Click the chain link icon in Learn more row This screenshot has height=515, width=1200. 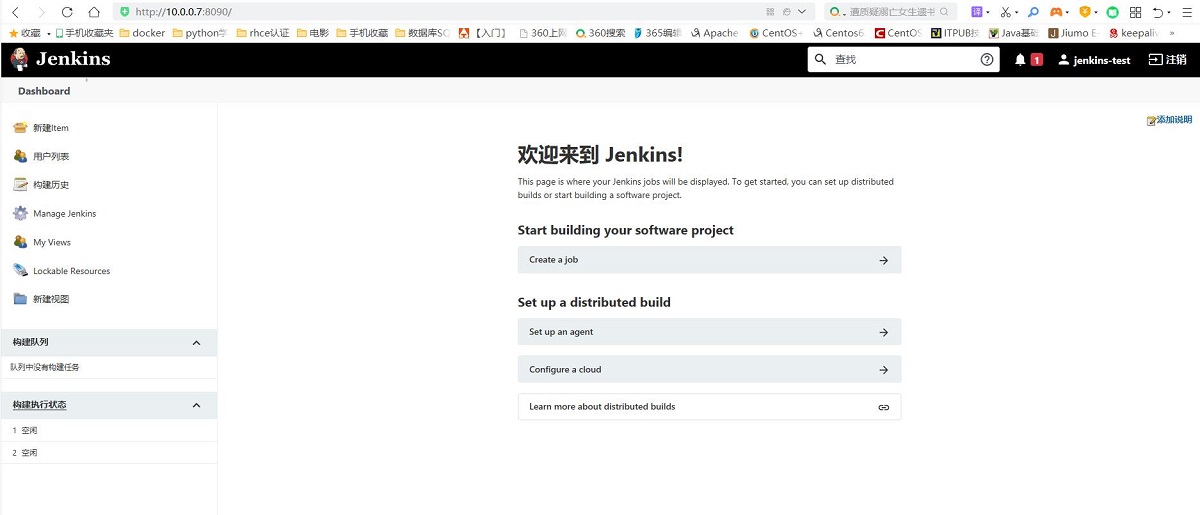click(884, 407)
